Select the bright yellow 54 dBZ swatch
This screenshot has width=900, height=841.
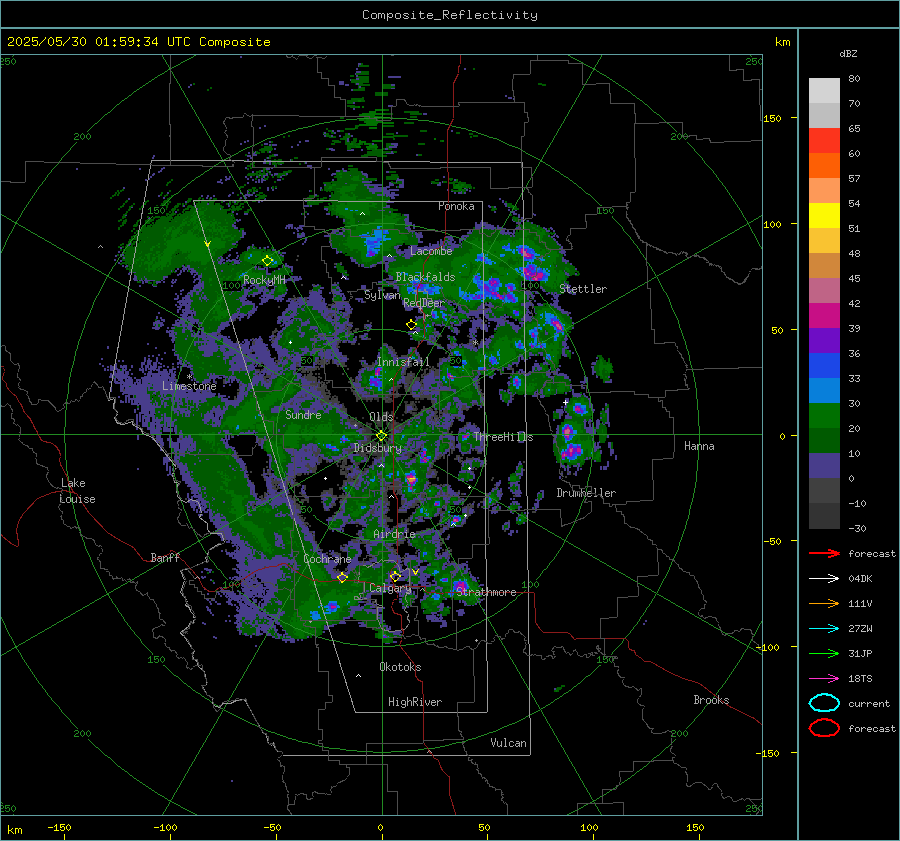point(824,215)
